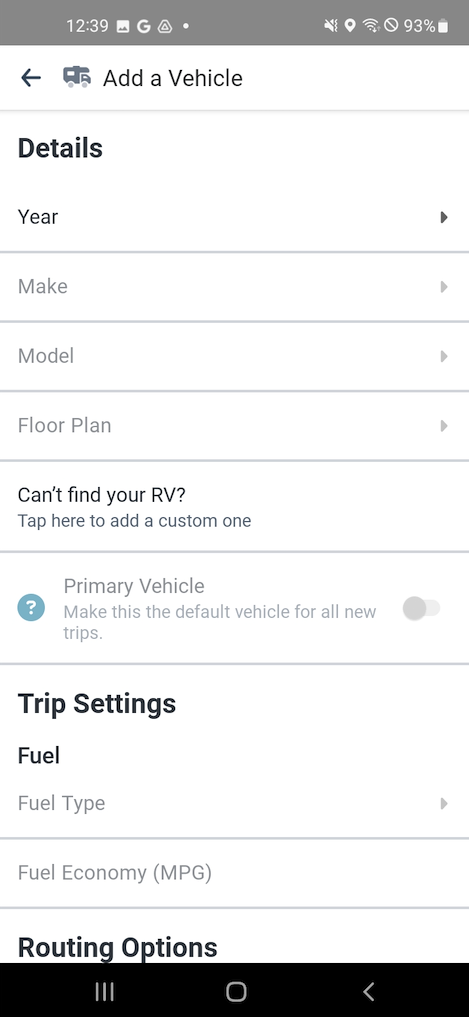The image size is (469, 1017).
Task: Tap the back arrow in header
Action: pos(30,78)
